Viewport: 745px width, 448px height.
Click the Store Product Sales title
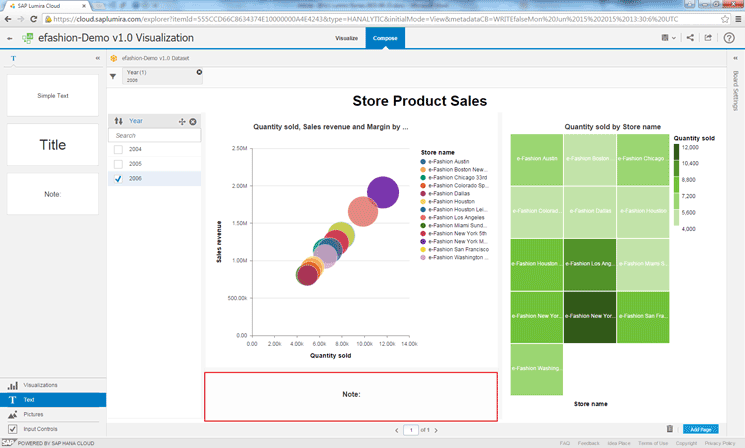tap(420, 101)
